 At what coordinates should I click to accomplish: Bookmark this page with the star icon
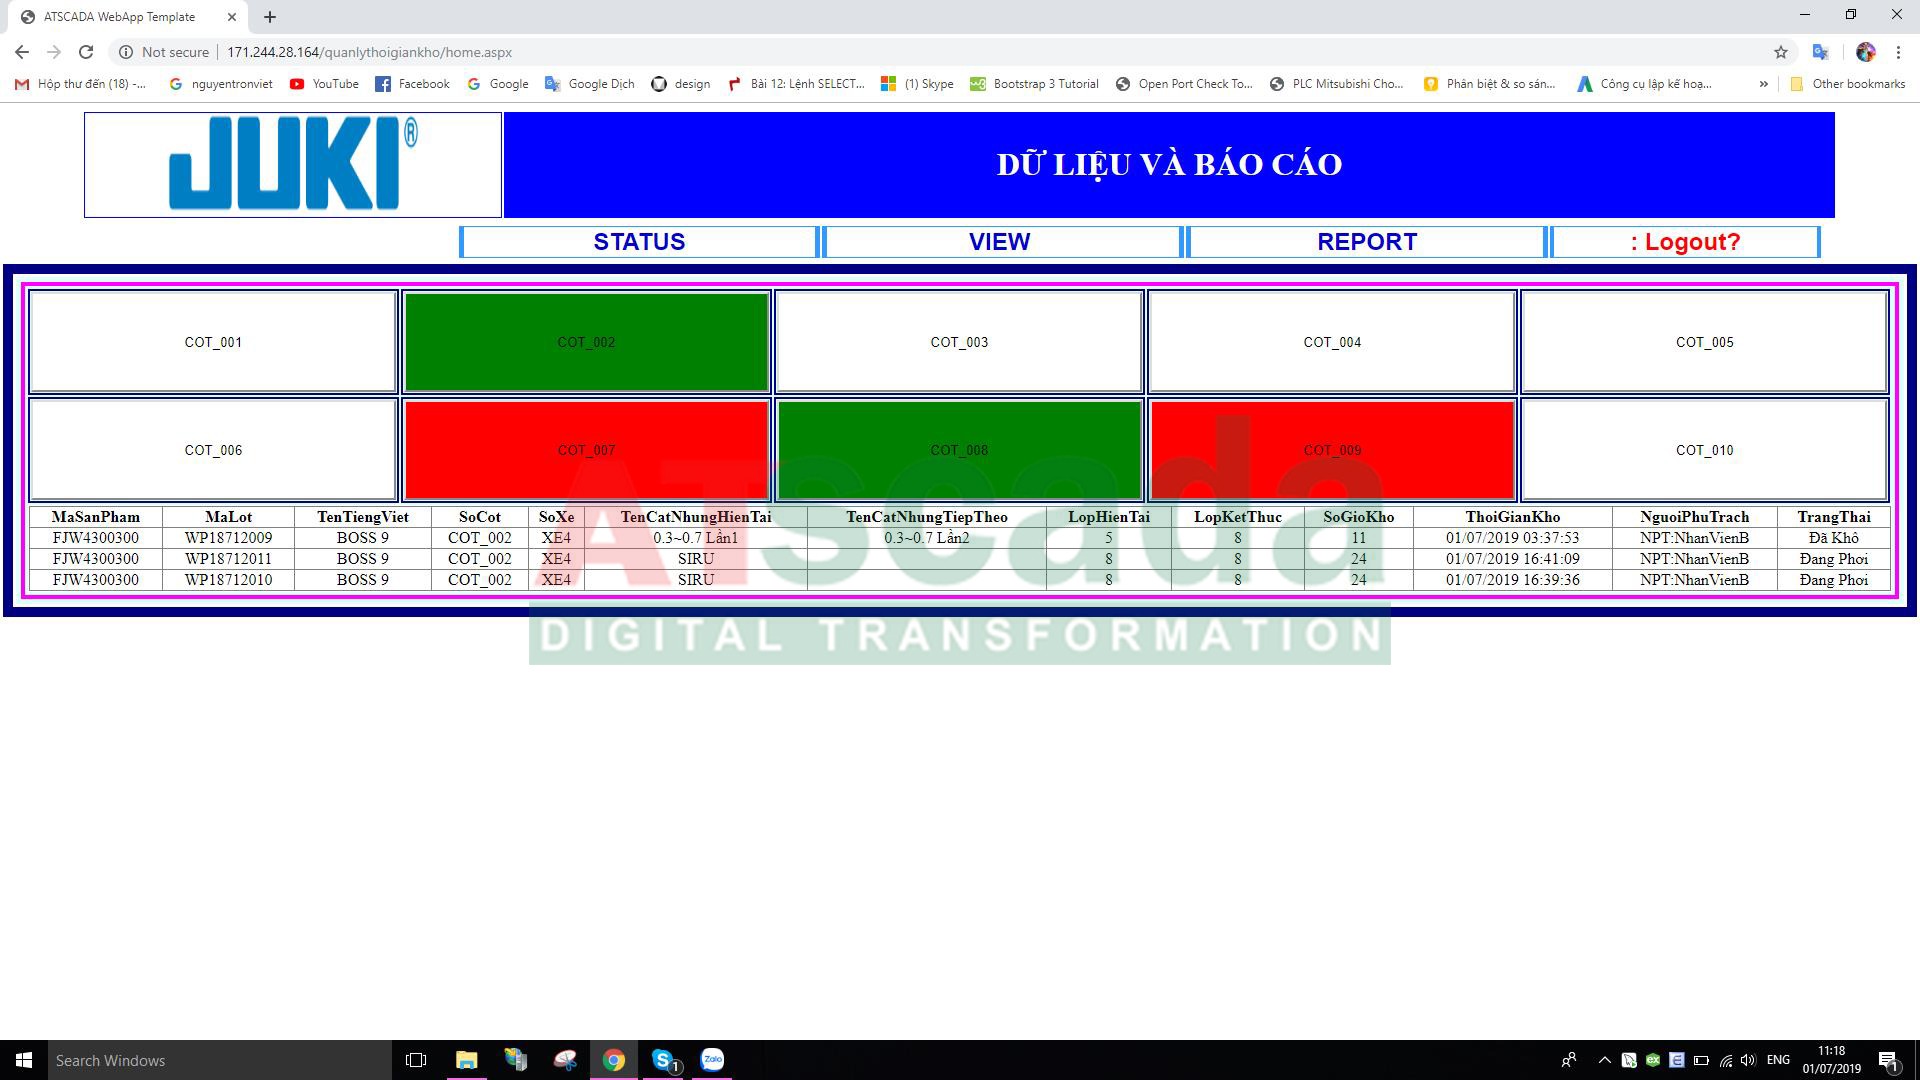pos(1780,52)
